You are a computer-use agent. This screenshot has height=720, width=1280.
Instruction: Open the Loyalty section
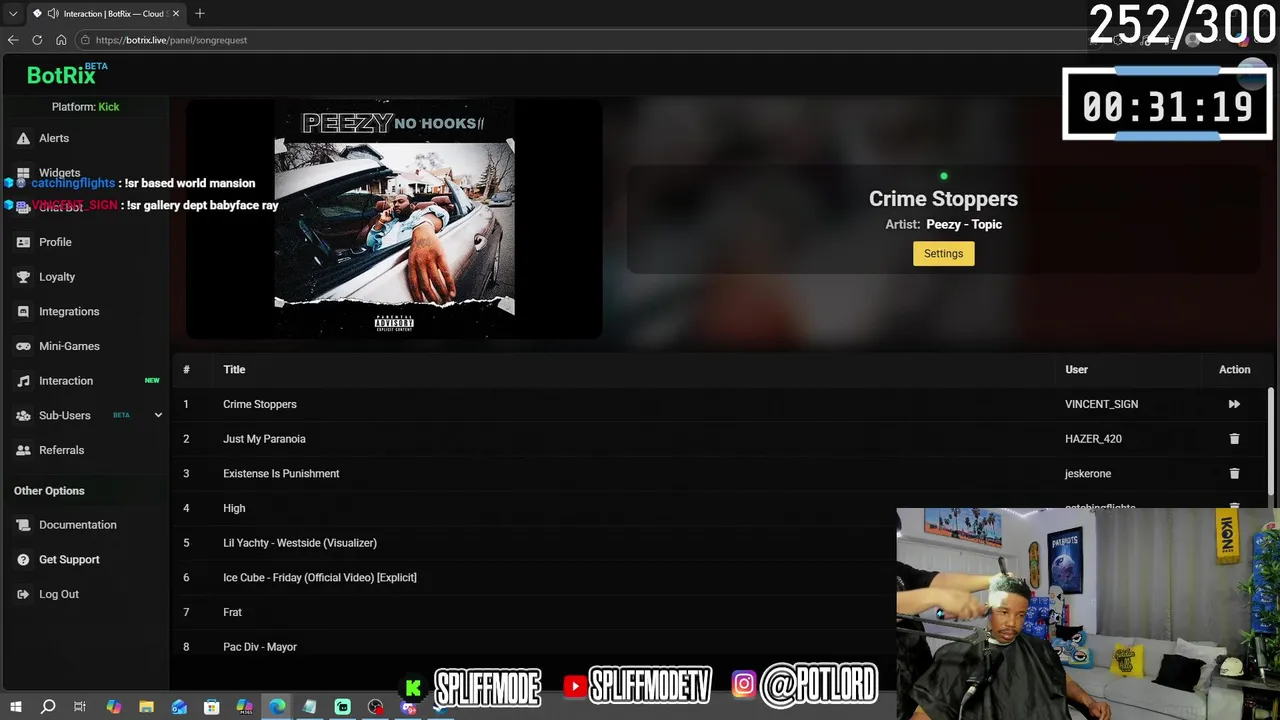tap(57, 277)
